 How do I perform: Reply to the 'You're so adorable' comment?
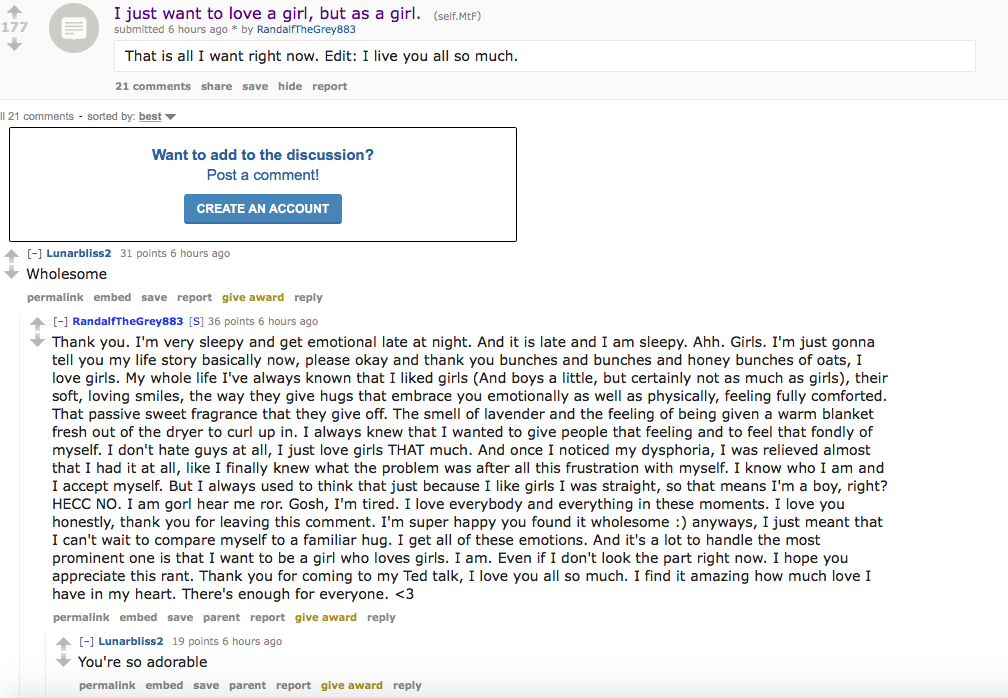click(x=407, y=685)
